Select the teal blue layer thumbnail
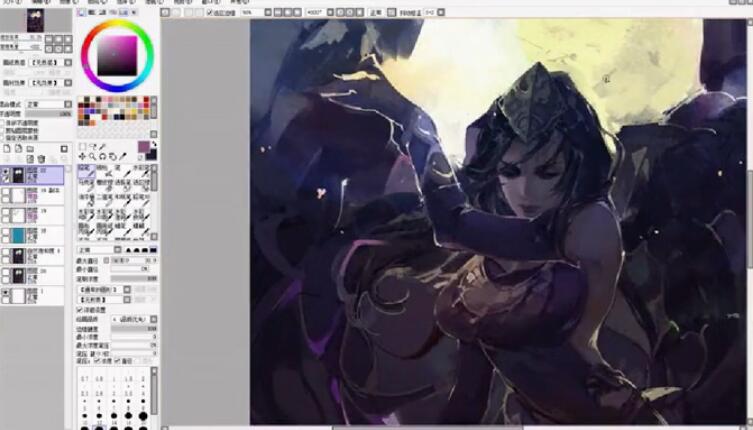The height and width of the screenshot is (430, 753). (x=18, y=235)
